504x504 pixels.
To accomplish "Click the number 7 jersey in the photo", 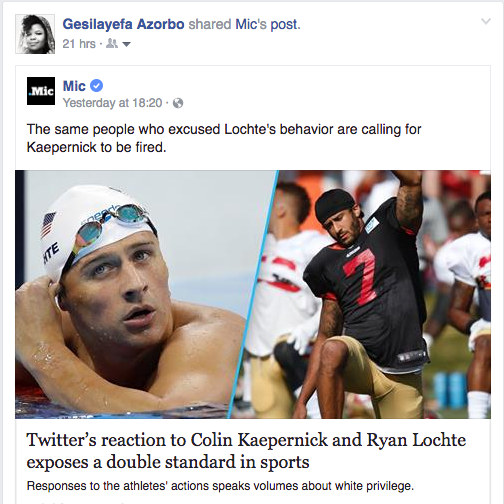I will tap(361, 275).
